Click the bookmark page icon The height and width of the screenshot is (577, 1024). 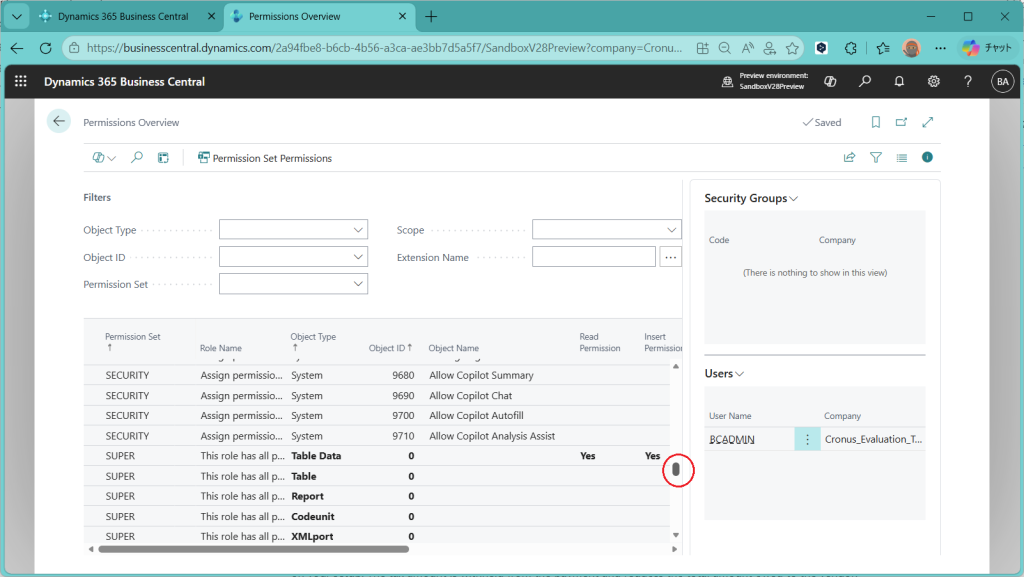pyautogui.click(x=875, y=122)
